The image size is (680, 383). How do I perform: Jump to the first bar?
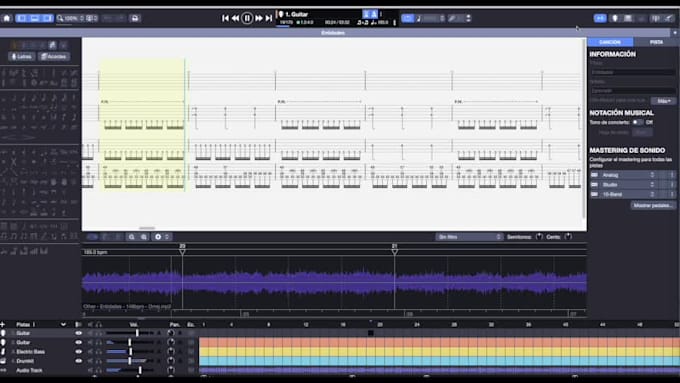pos(225,18)
